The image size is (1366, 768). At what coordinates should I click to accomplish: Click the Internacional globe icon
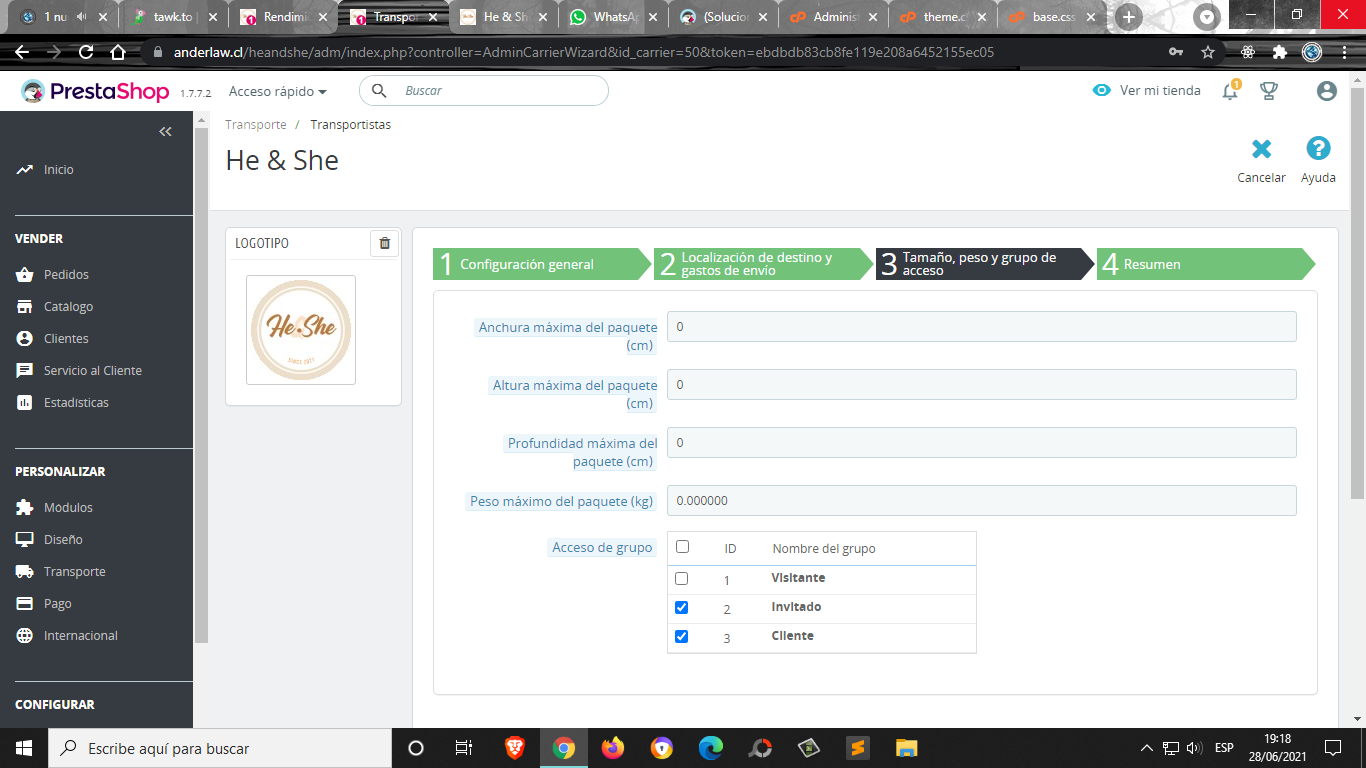click(x=25, y=635)
